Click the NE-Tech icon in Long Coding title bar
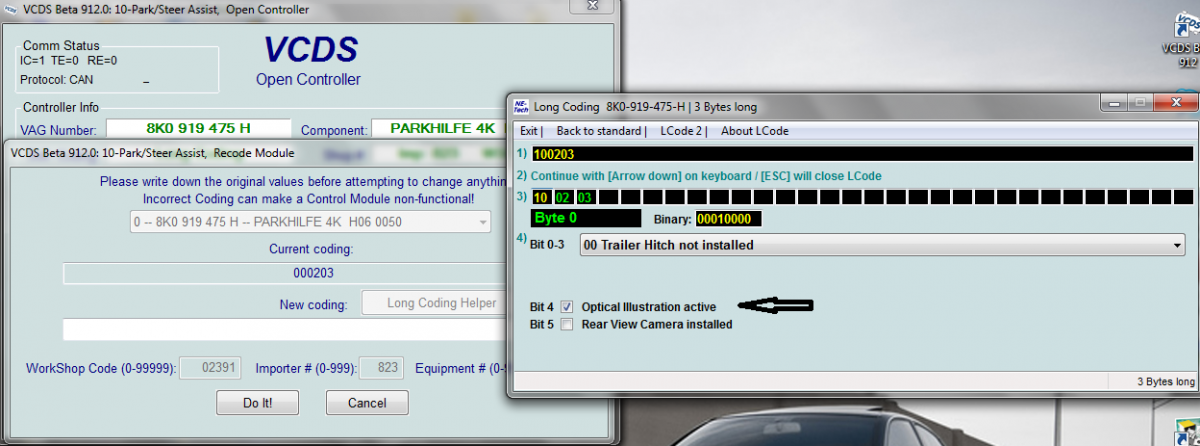Viewport: 1200px width, 446px height. 520,105
